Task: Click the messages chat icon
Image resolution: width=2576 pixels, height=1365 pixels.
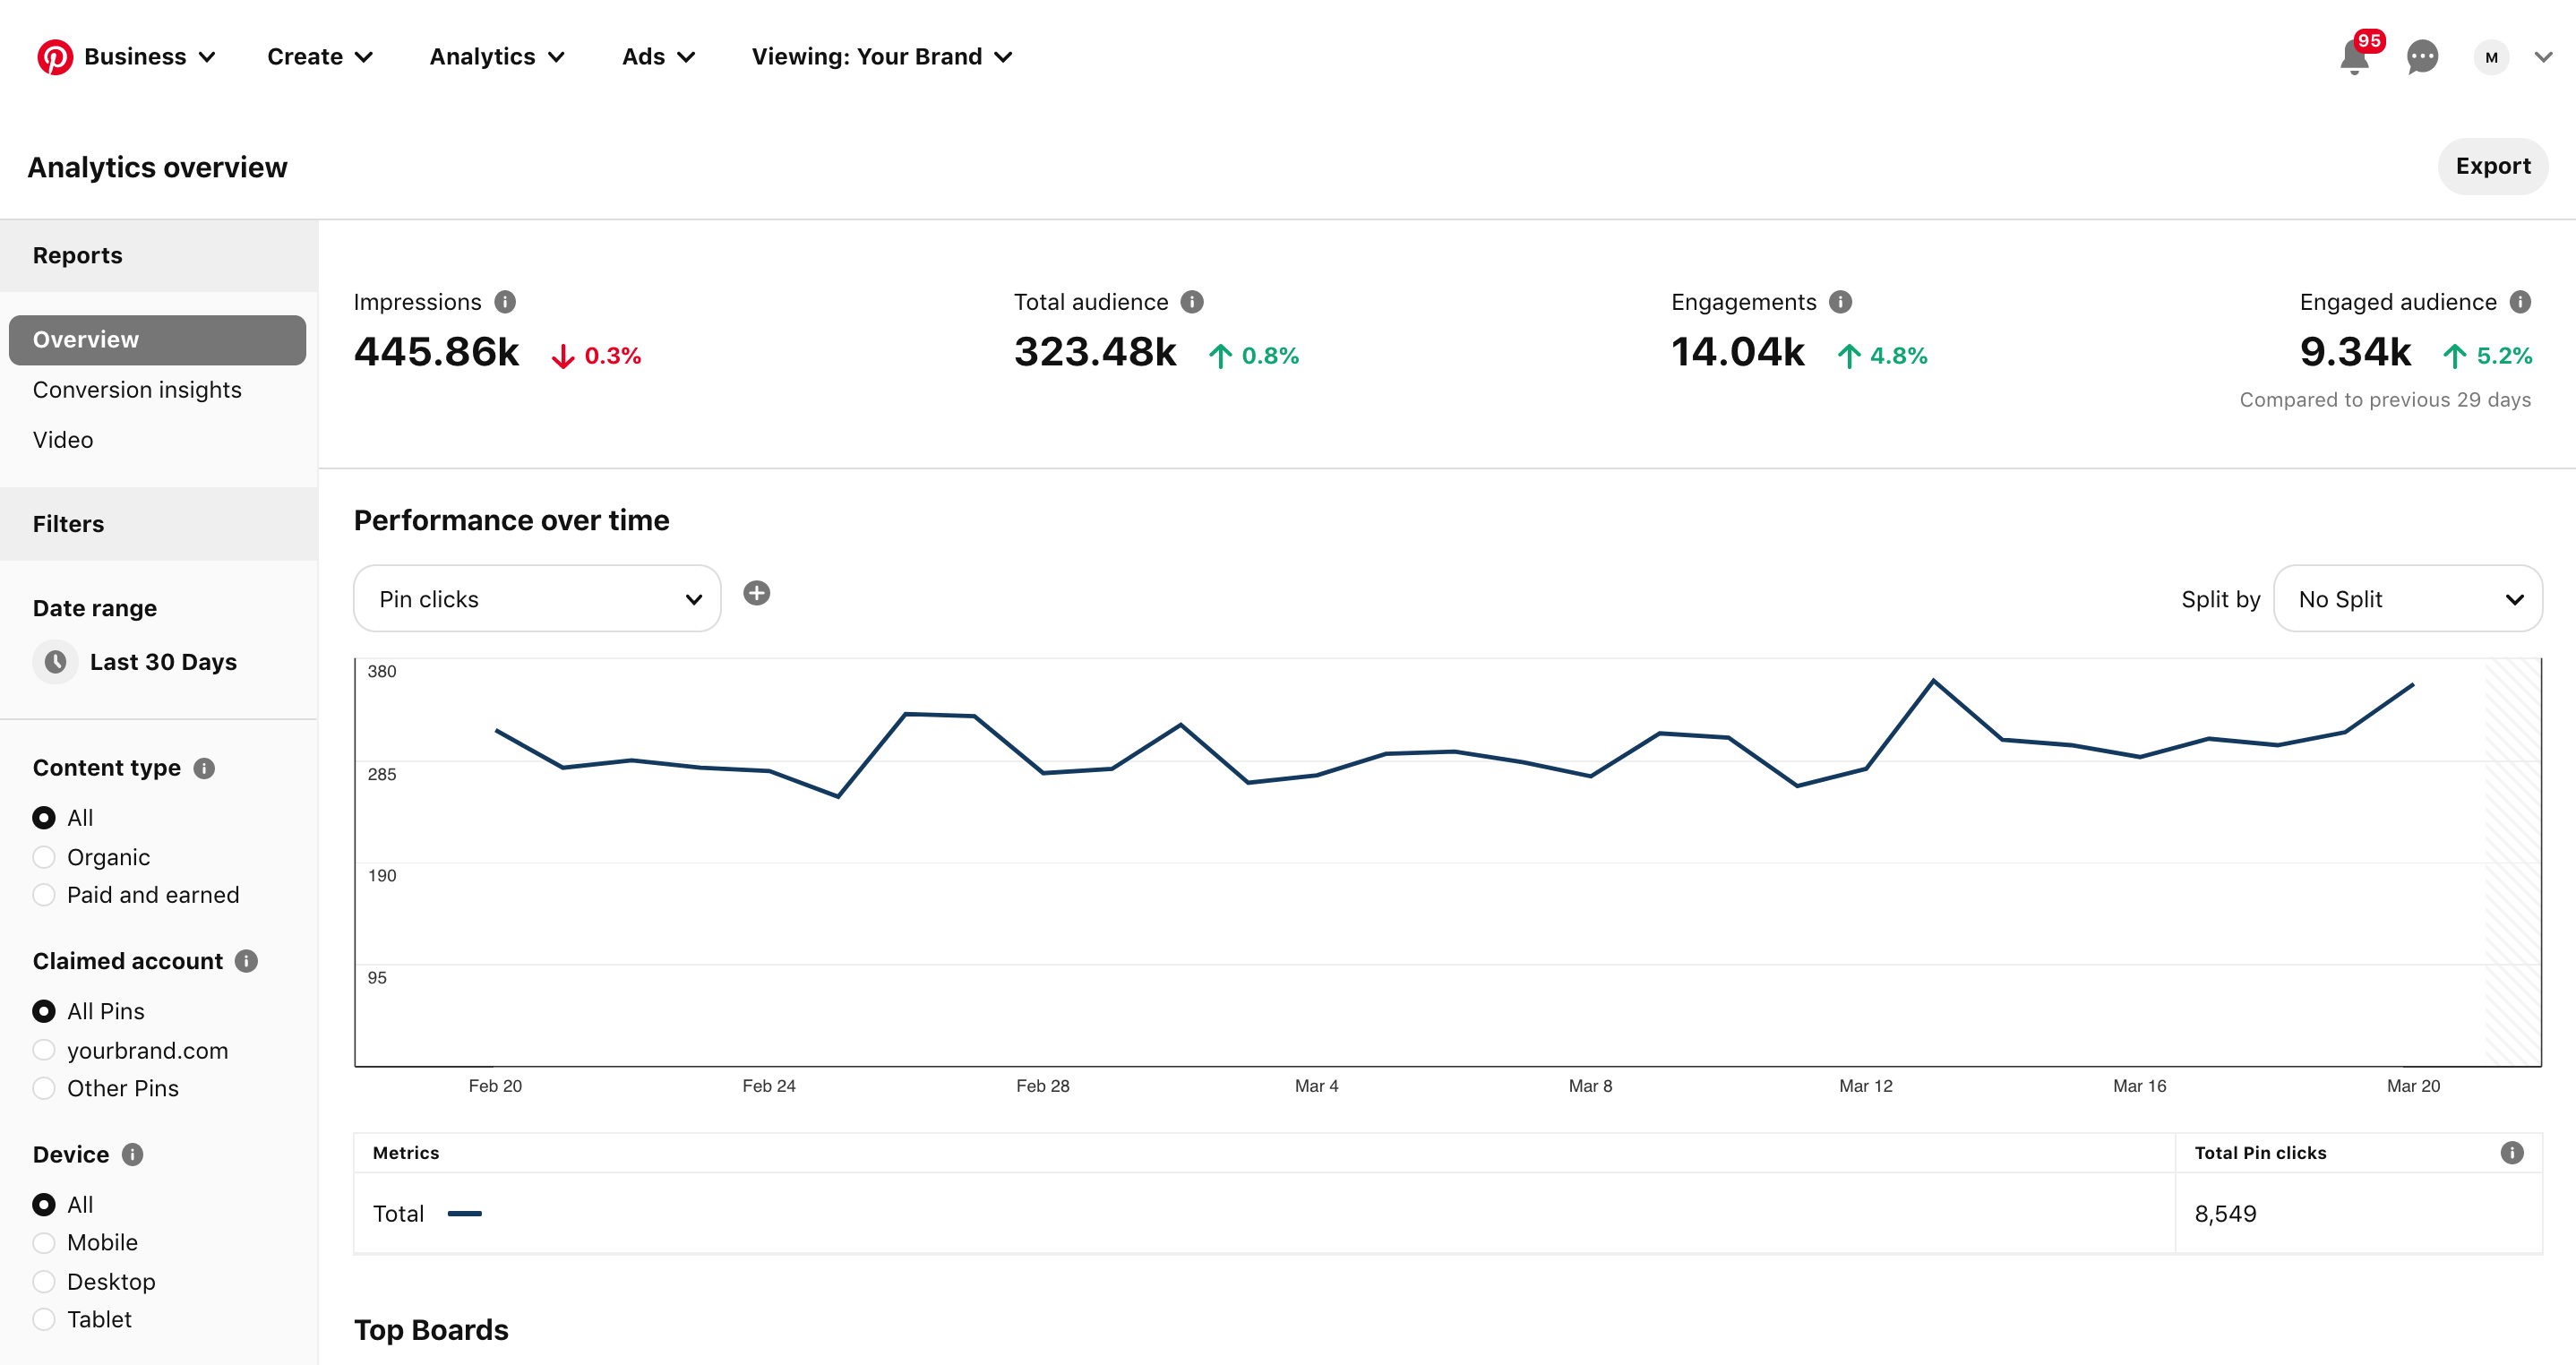Action: tap(2421, 58)
